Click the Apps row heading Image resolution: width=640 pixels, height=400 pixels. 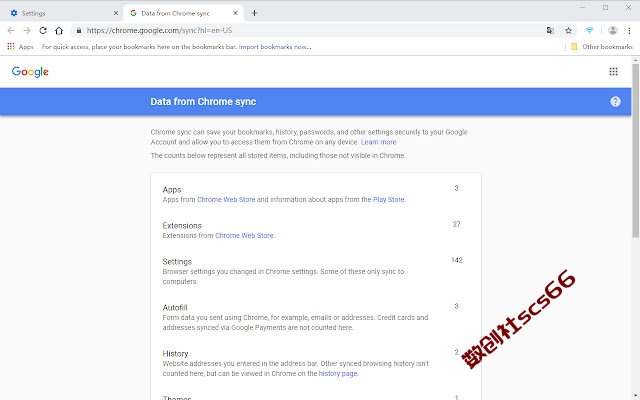coord(172,190)
